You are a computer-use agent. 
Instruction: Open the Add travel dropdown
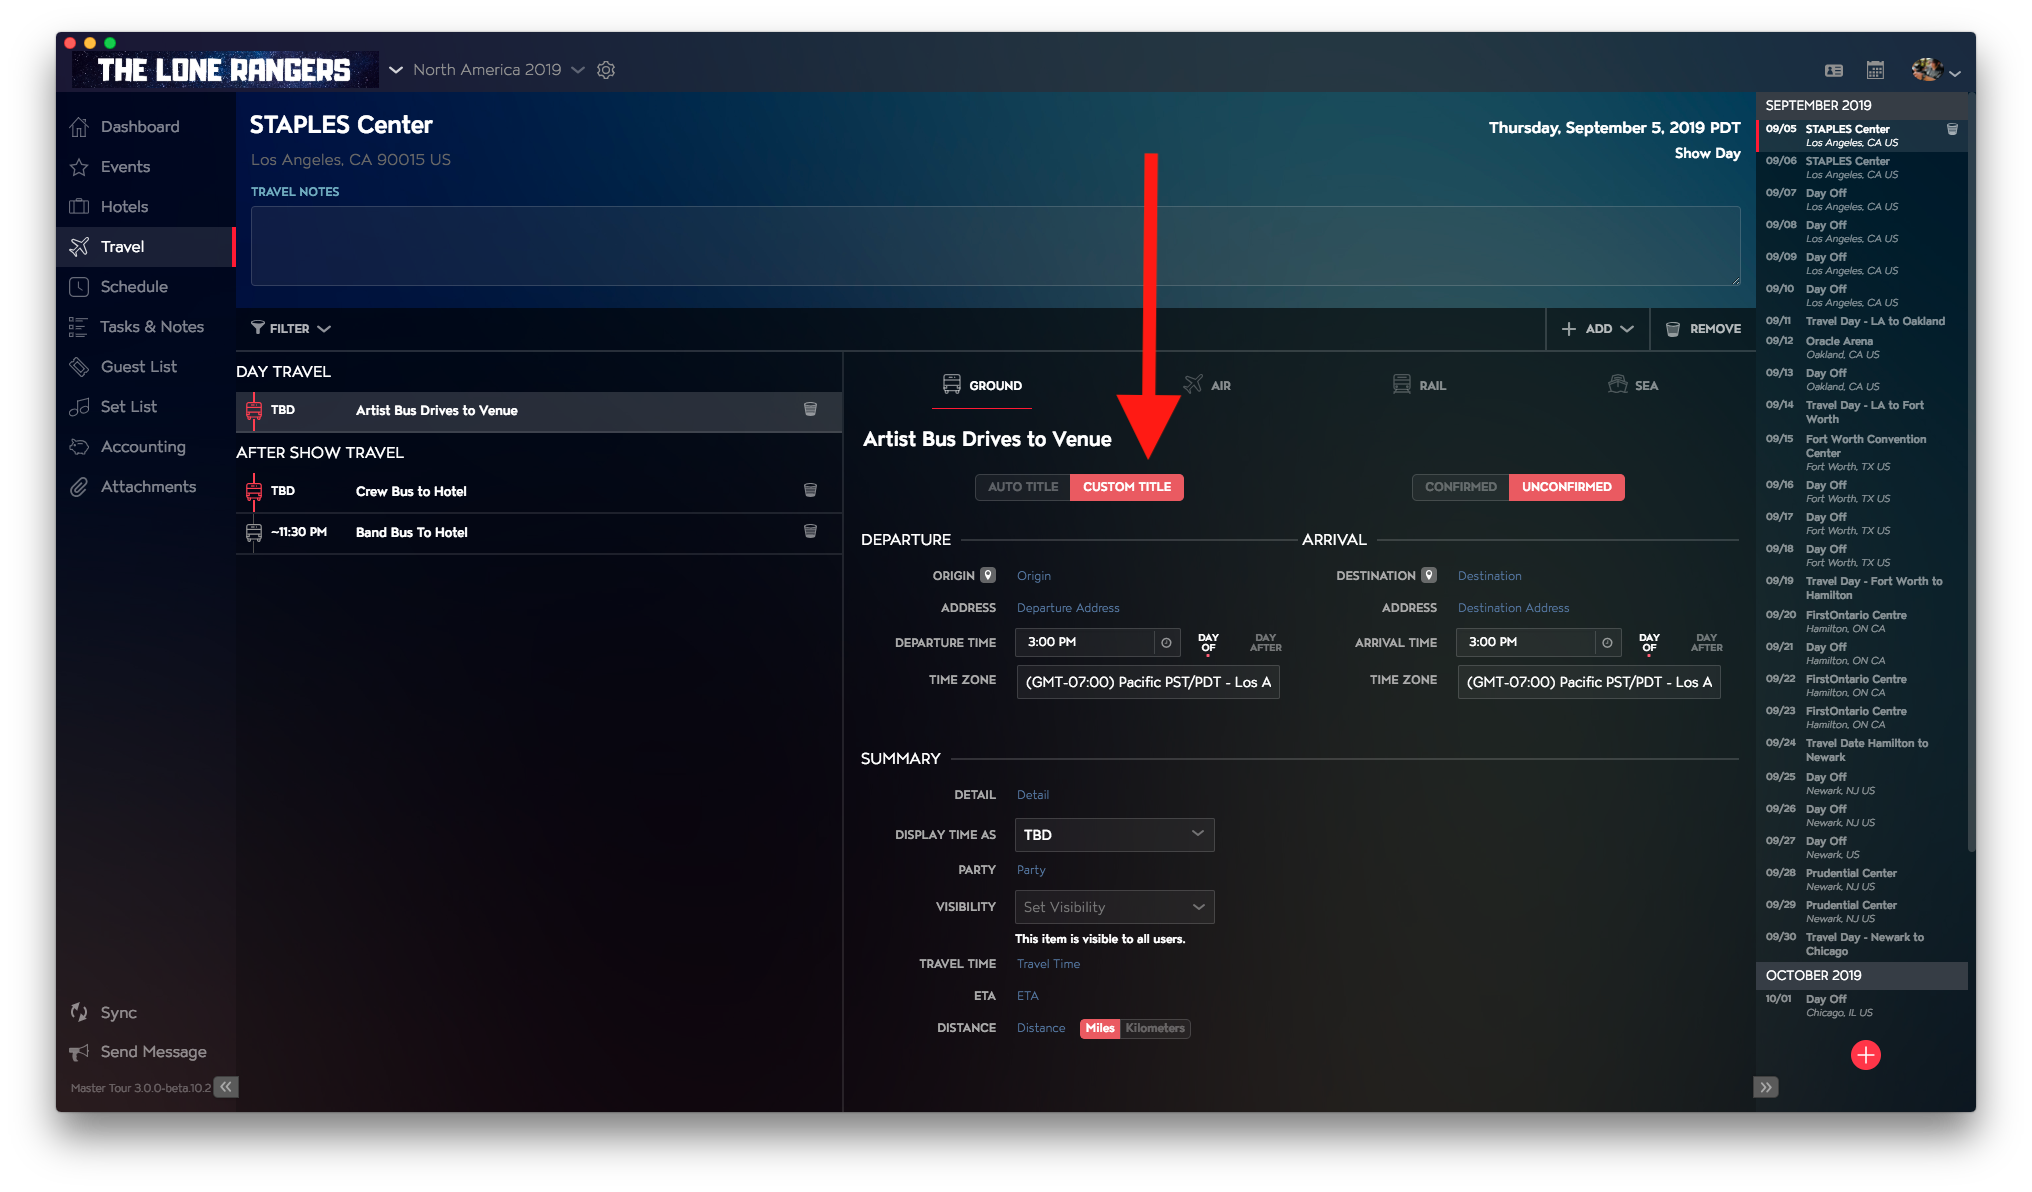[x=1597, y=329]
